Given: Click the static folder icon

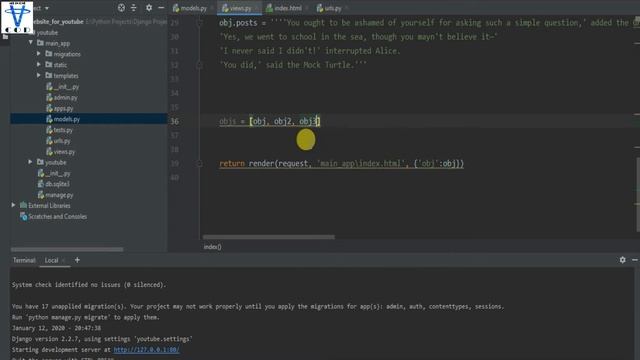Looking at the screenshot, I should 49,64.
